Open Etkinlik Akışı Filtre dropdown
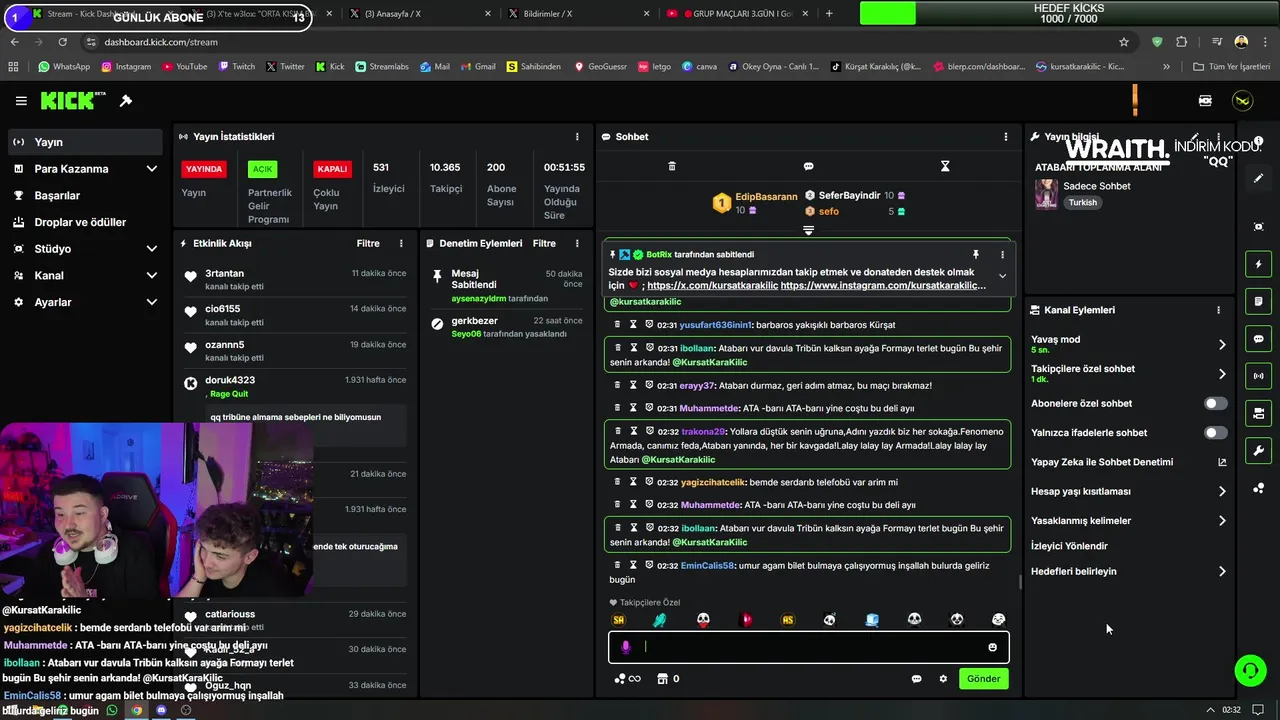 368,243
